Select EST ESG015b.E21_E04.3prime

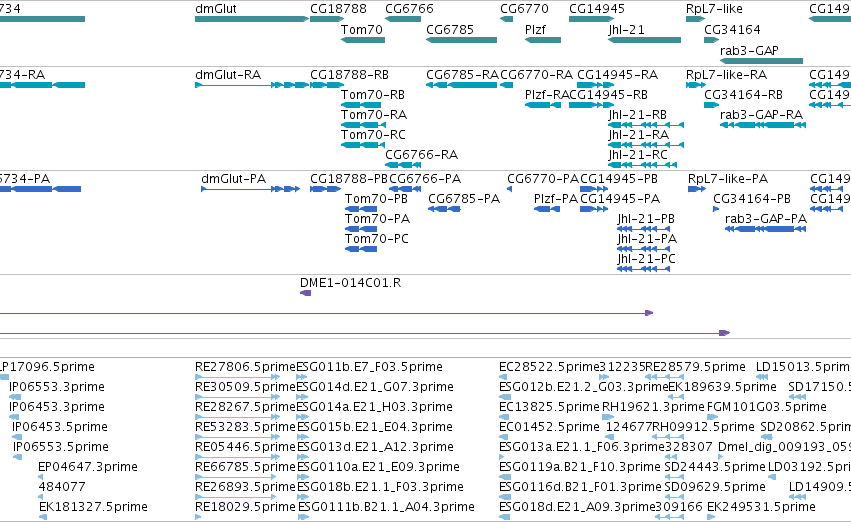(303, 437)
